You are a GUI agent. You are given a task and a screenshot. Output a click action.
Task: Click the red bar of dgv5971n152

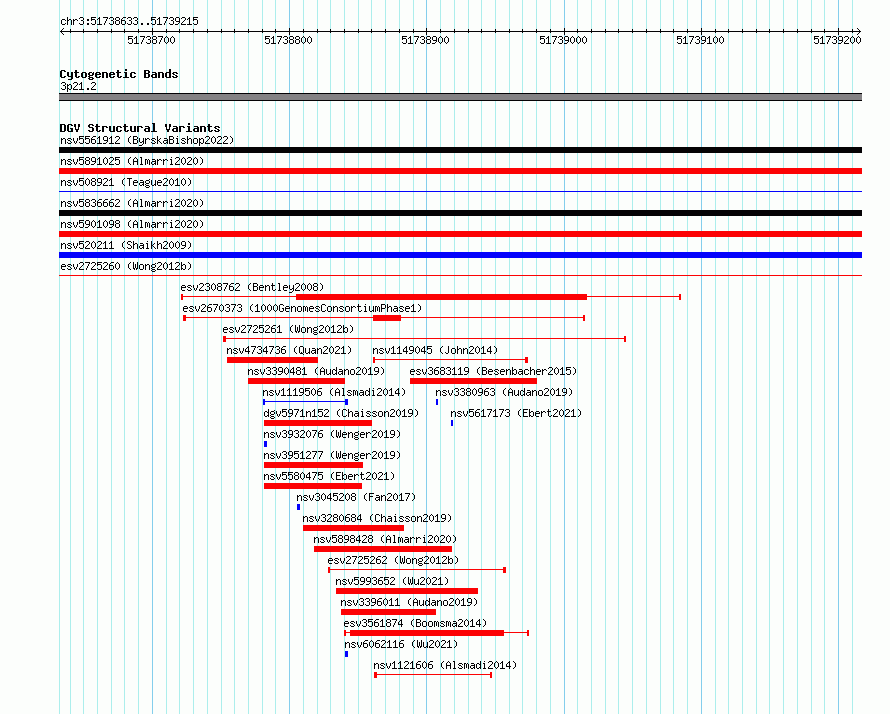[318, 423]
